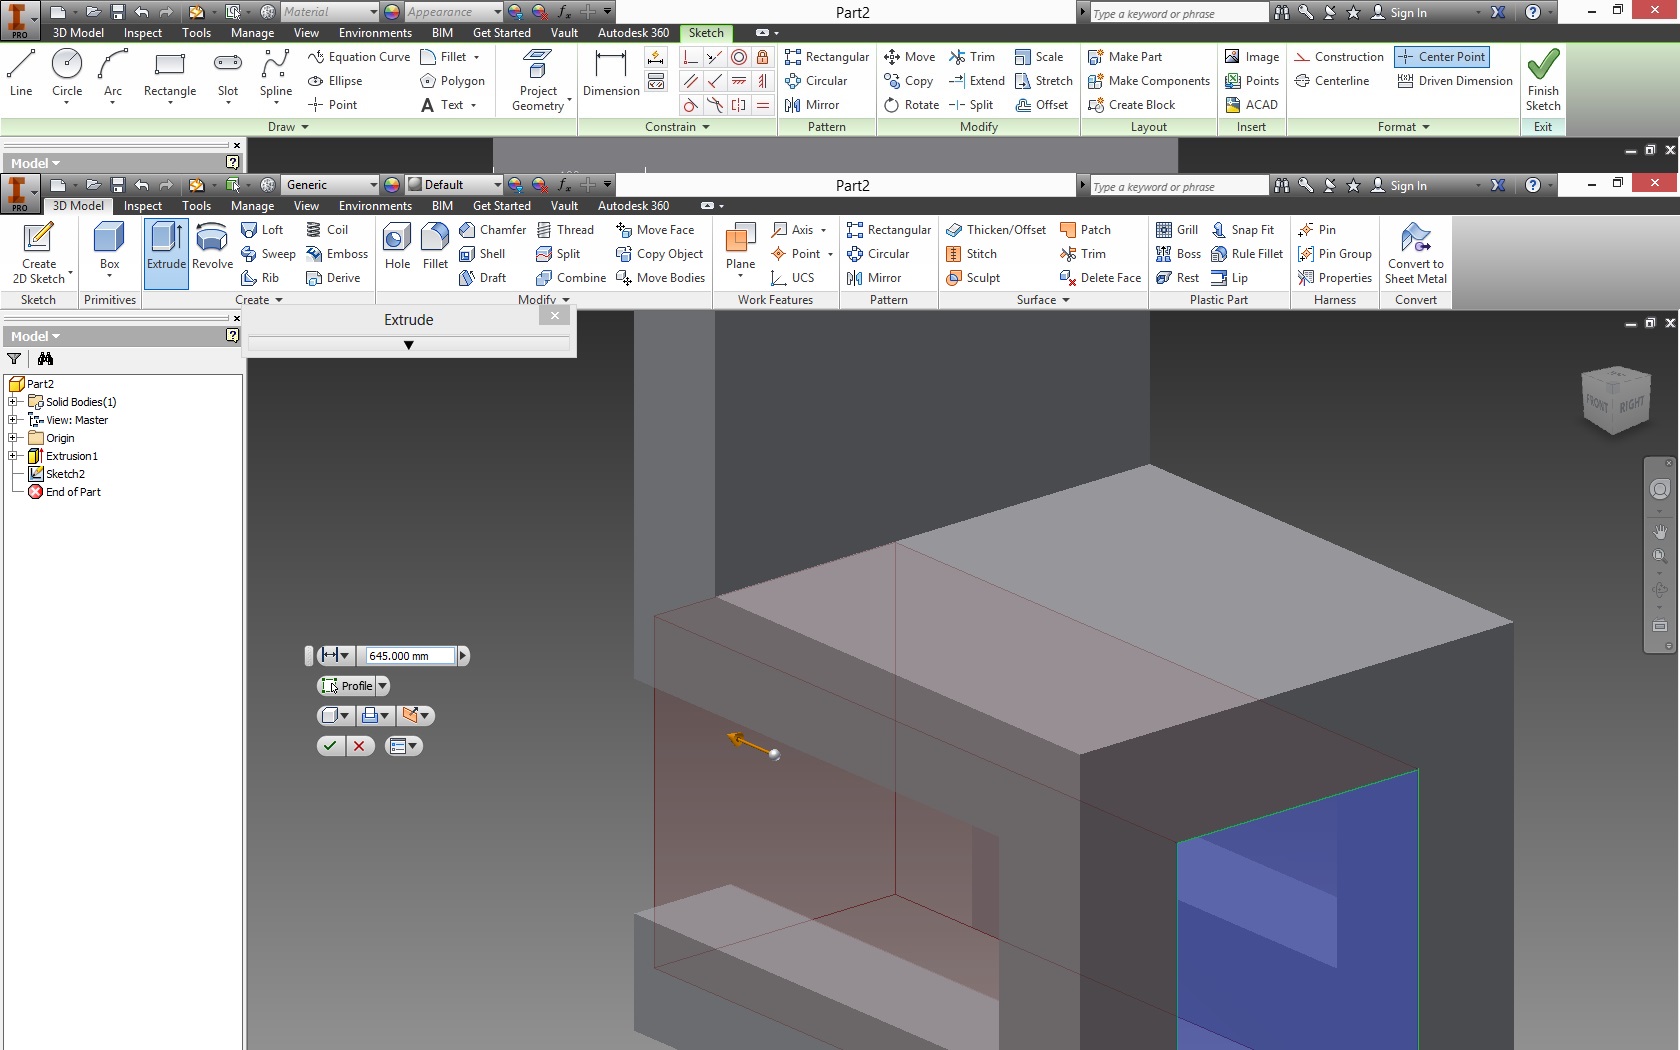
Task: Click Finish Sketch in the ribbon
Action: coord(1542,80)
